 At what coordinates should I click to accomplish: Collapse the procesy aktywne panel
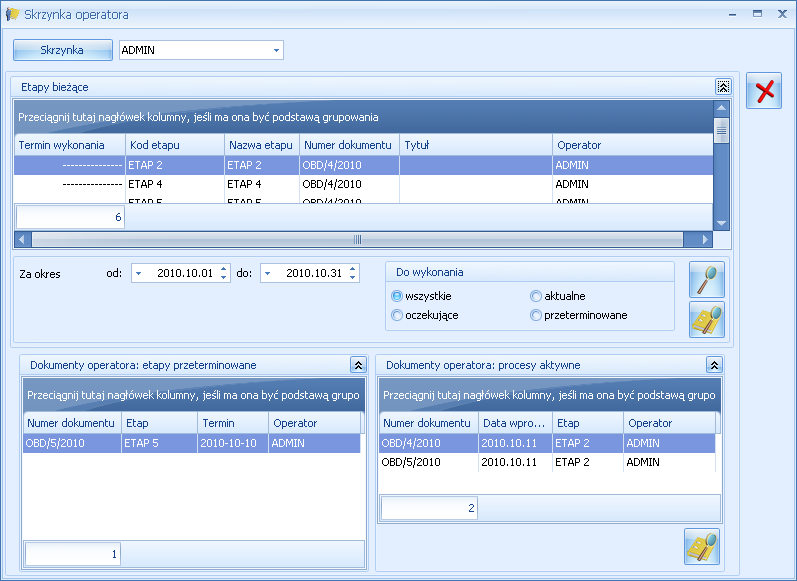(x=714, y=364)
